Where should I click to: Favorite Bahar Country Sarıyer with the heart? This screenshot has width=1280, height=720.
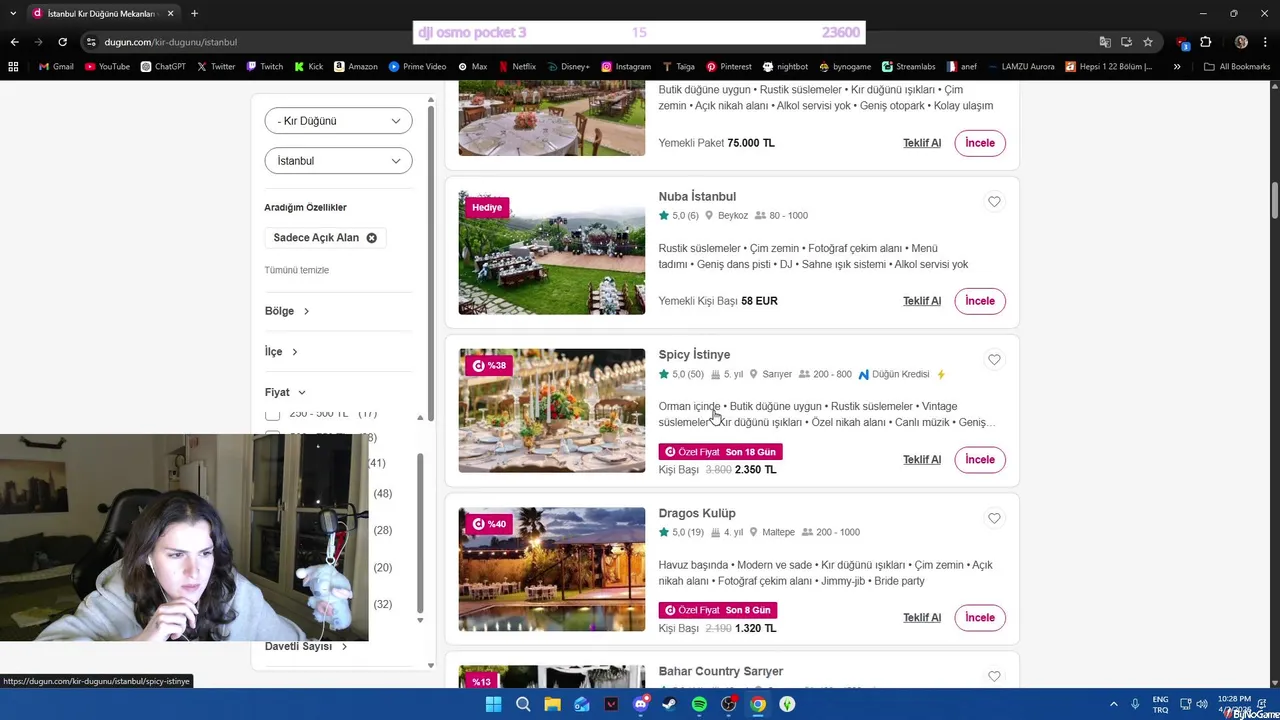click(994, 677)
